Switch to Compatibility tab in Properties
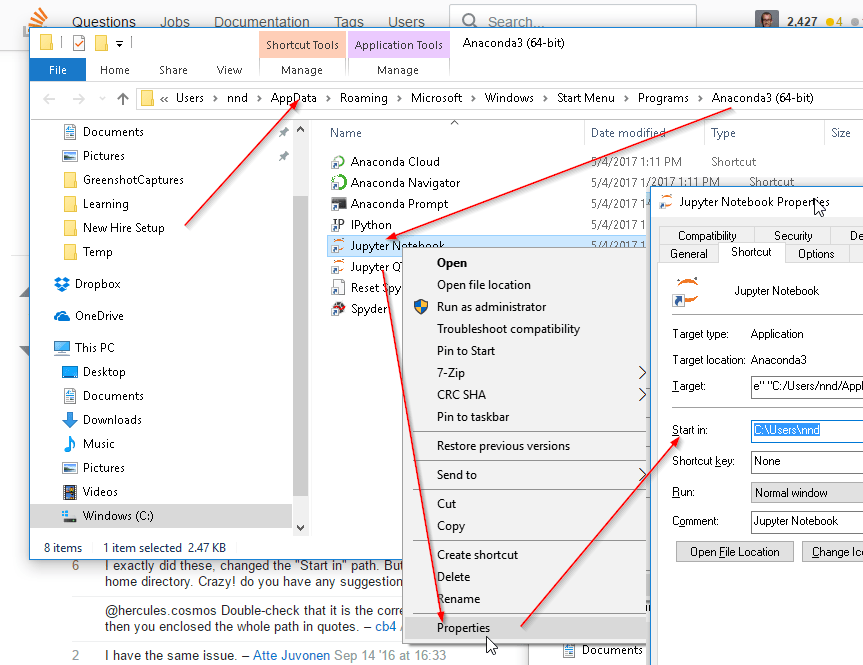Screen dimensions: 863x665 707,236
